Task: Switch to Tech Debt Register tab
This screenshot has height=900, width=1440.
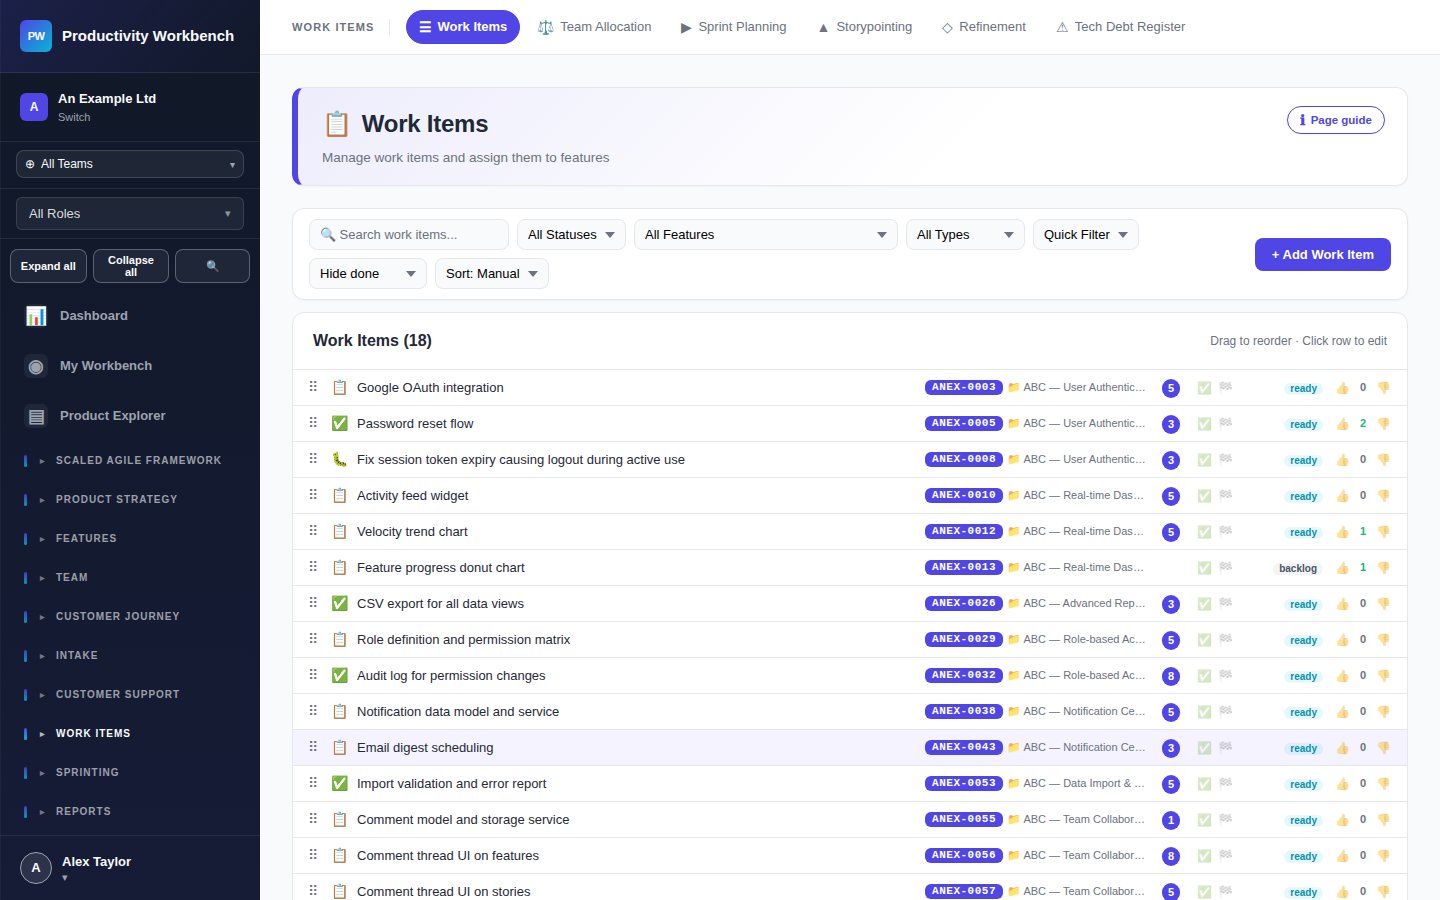Action: pos(1120,27)
